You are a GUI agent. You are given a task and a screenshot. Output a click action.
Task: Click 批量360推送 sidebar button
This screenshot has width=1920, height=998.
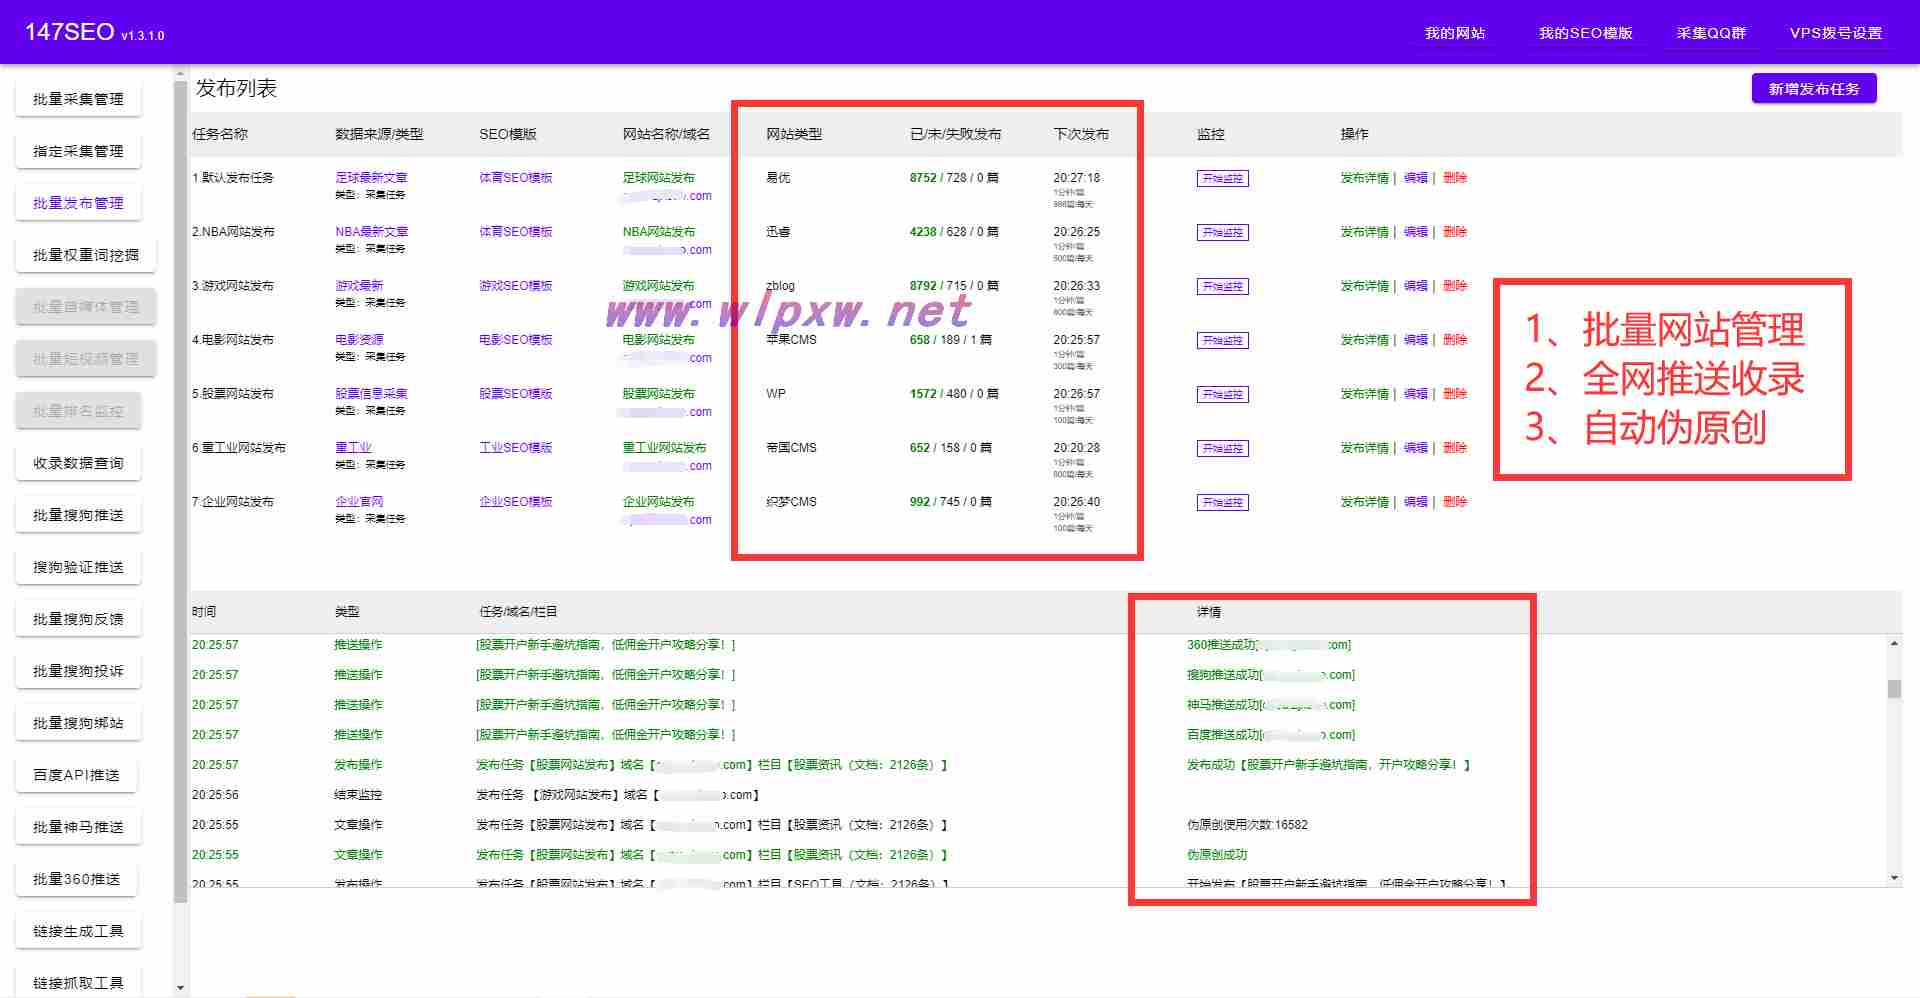pyautogui.click(x=76, y=879)
